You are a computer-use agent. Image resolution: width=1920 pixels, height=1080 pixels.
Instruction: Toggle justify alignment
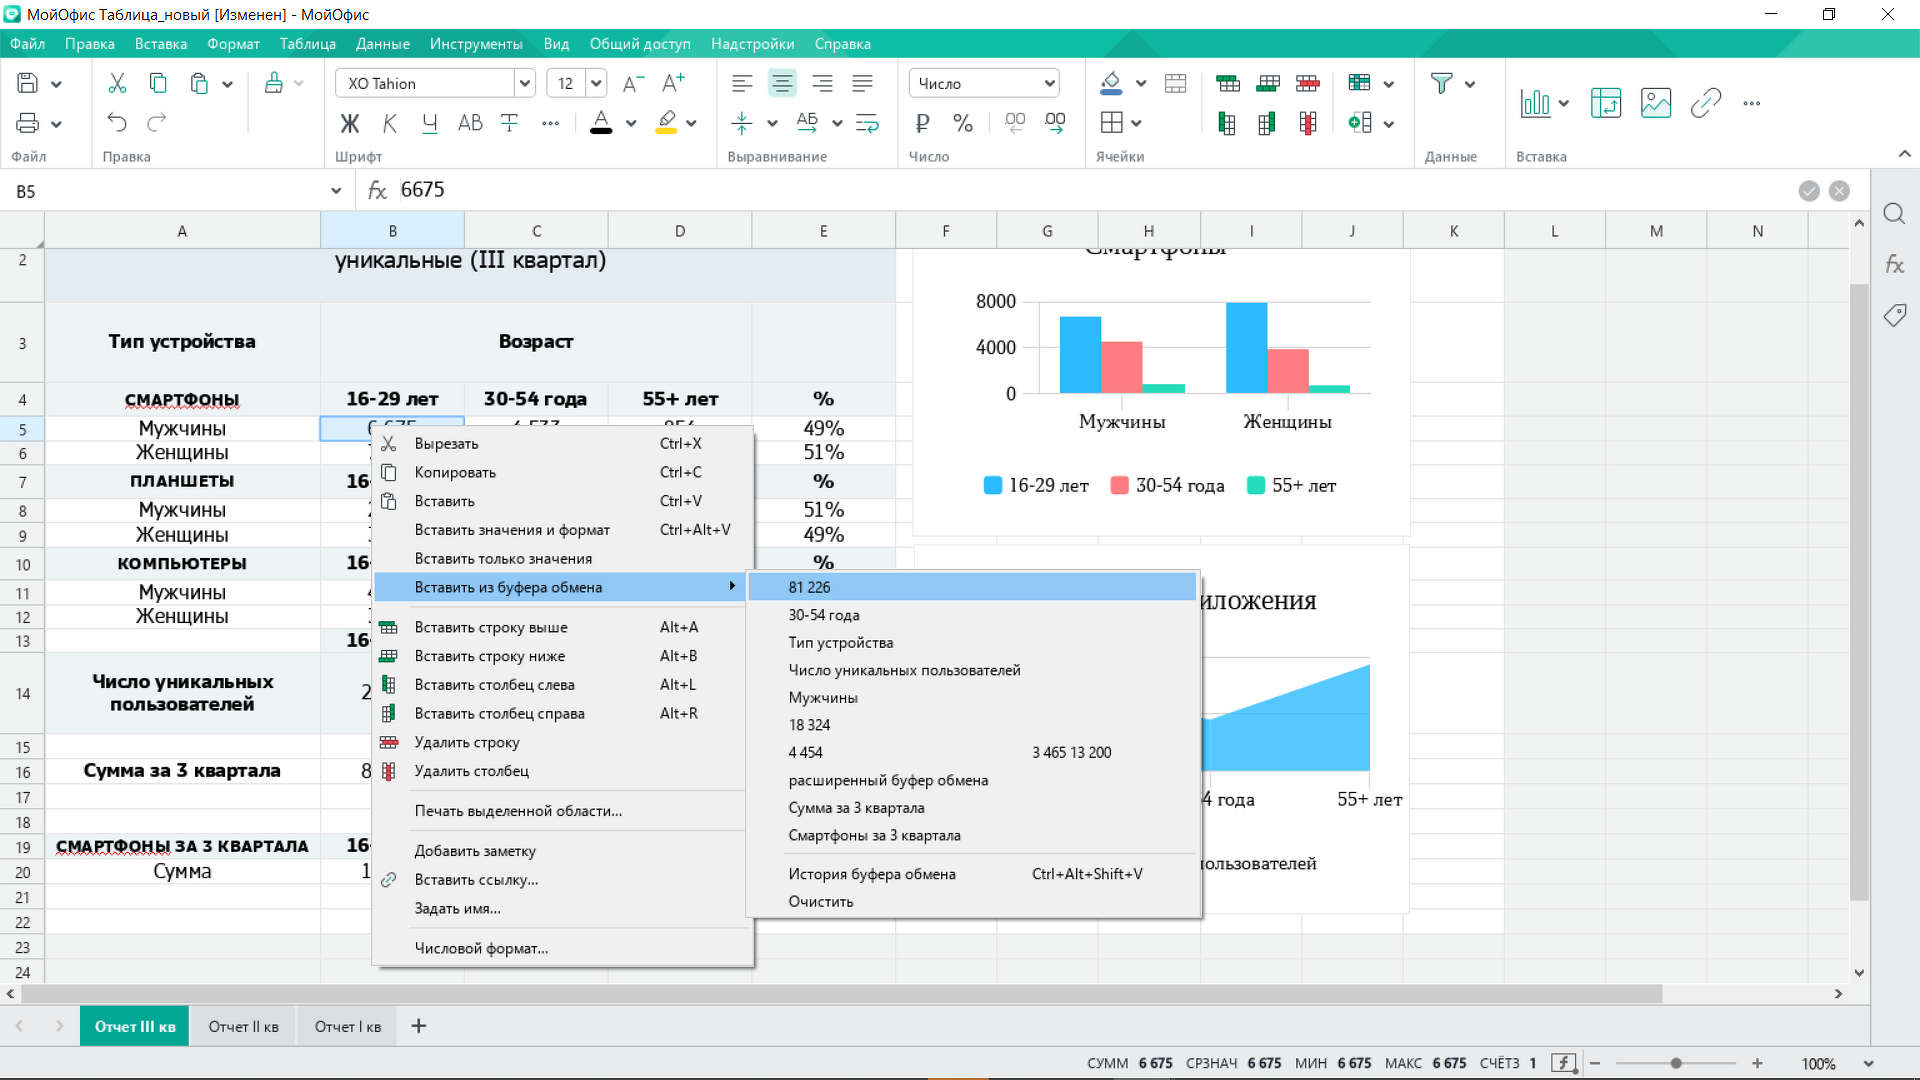(x=862, y=84)
